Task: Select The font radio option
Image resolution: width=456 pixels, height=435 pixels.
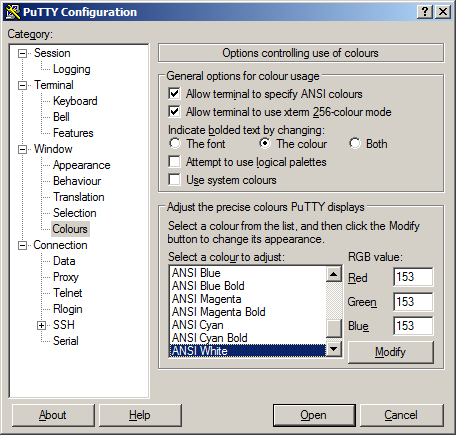Action: (x=175, y=144)
